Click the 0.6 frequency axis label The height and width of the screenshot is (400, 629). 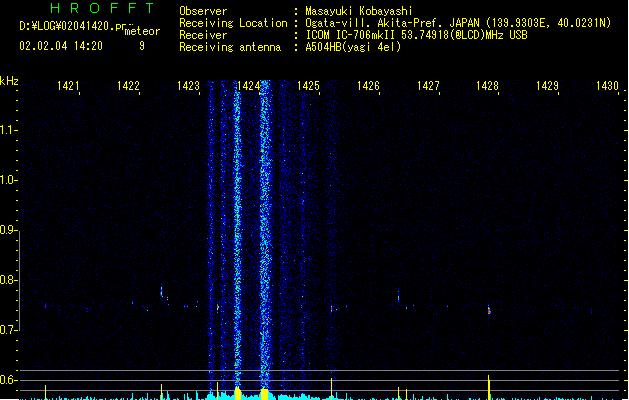(x=8, y=380)
